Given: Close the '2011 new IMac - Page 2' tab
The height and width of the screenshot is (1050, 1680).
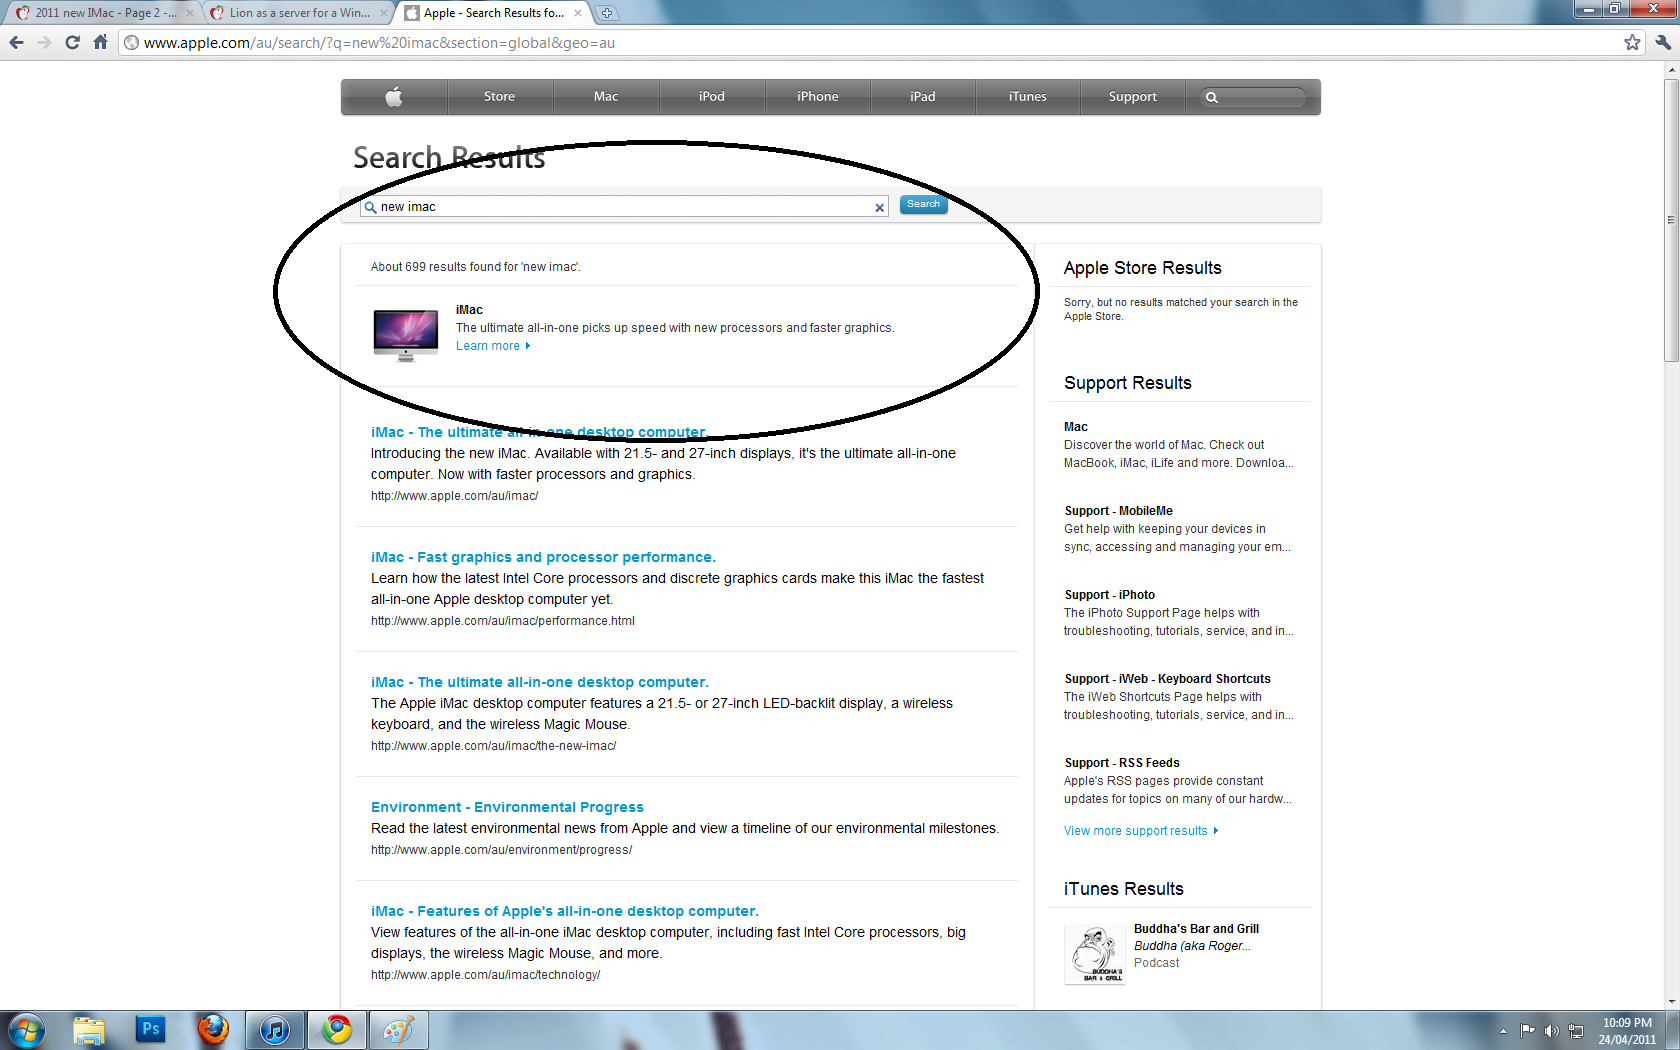Looking at the screenshot, I should point(189,13).
